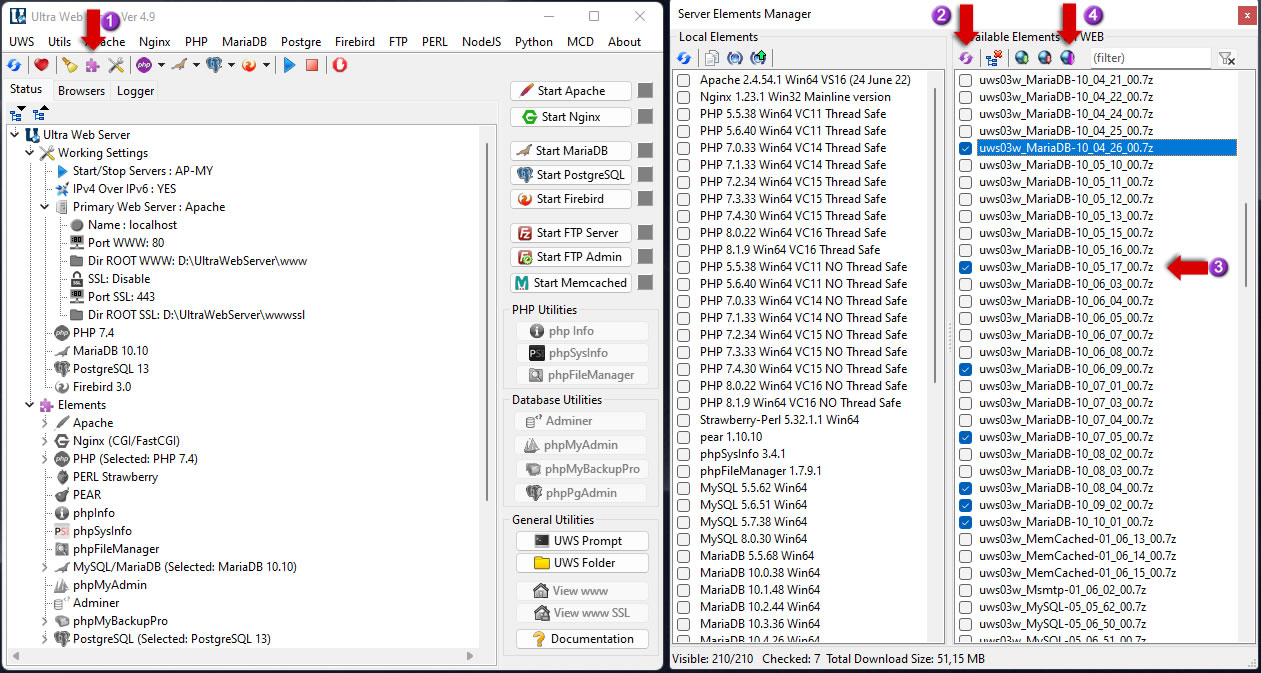Click the globe with red mark icon
The image size is (1261, 673).
[1045, 58]
